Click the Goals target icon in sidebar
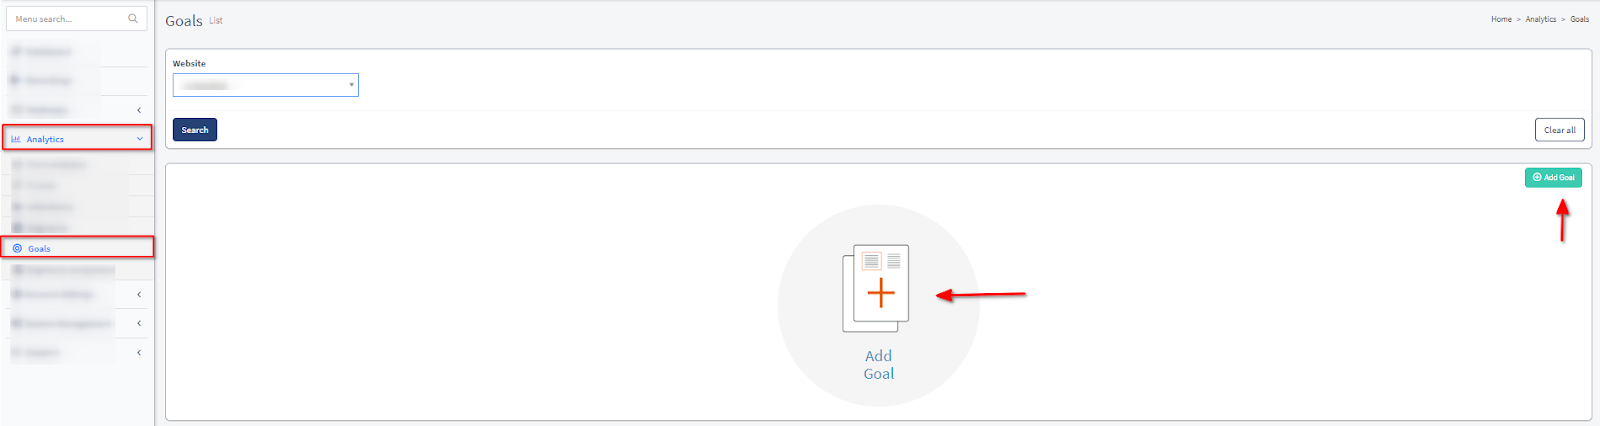Screen dimensions: 1600x426 coord(17,248)
